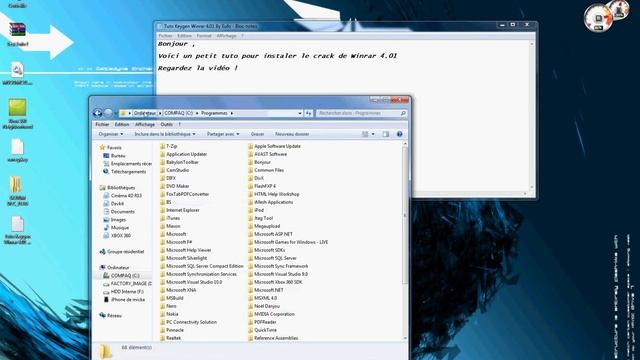Open the Inclure dans la bibliothèque dropdown

coord(165,134)
